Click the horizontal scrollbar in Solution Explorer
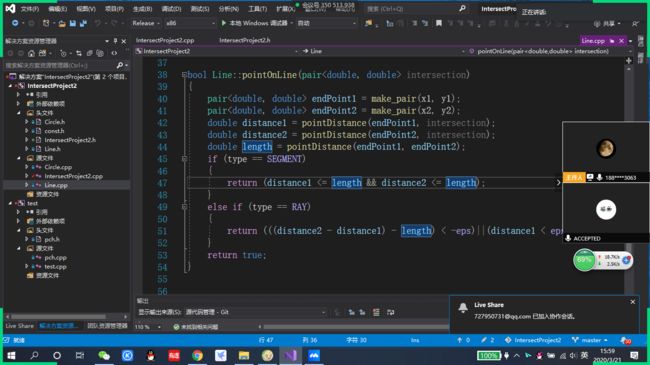Viewport: 650px width, 365px height. [x=66, y=316]
